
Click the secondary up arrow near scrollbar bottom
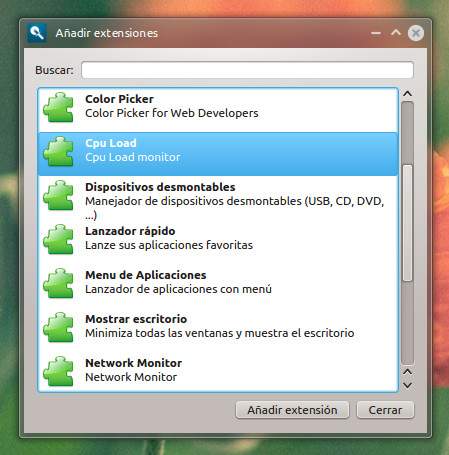407,371
